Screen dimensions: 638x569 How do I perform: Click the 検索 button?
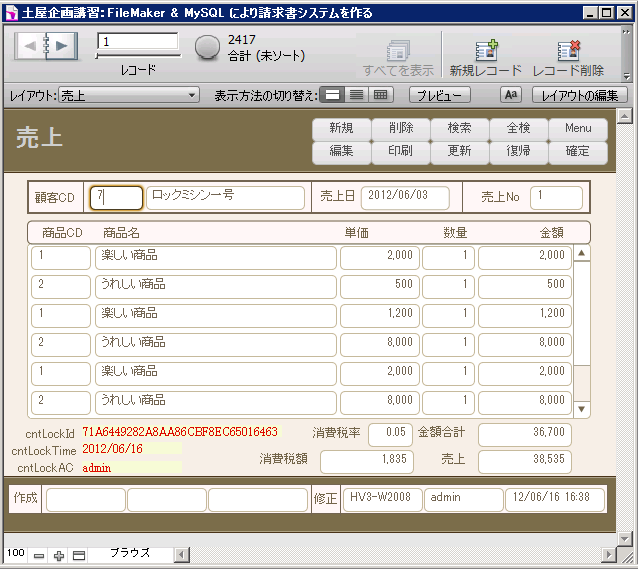[459, 129]
